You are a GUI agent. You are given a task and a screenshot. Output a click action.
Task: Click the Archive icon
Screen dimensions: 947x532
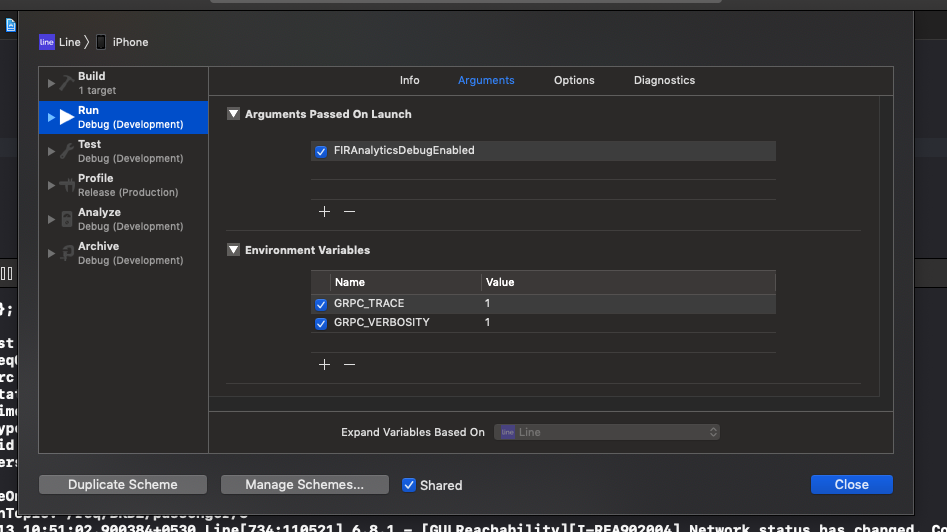pyautogui.click(x=66, y=253)
